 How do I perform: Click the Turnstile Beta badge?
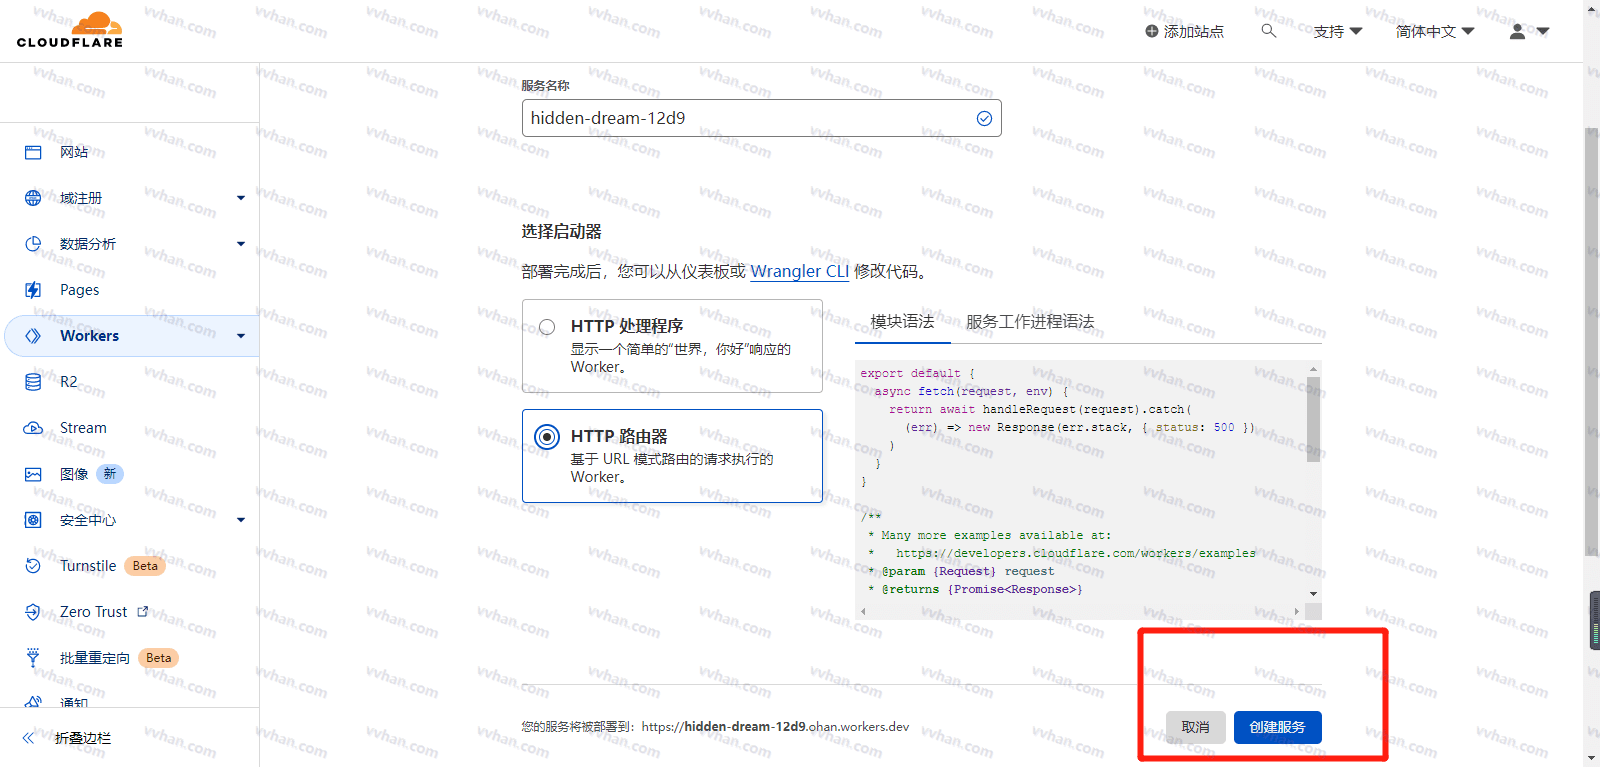[x=145, y=566]
